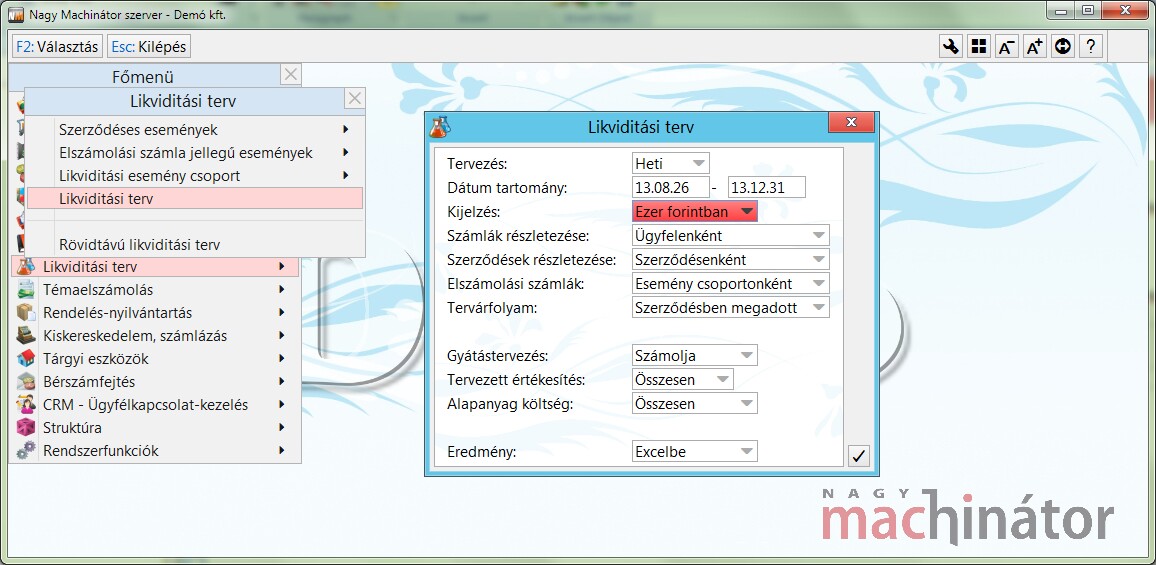Image resolution: width=1156 pixels, height=565 pixels.
Task: Select Rövidtávú likviditási terv entry
Action: point(195,244)
